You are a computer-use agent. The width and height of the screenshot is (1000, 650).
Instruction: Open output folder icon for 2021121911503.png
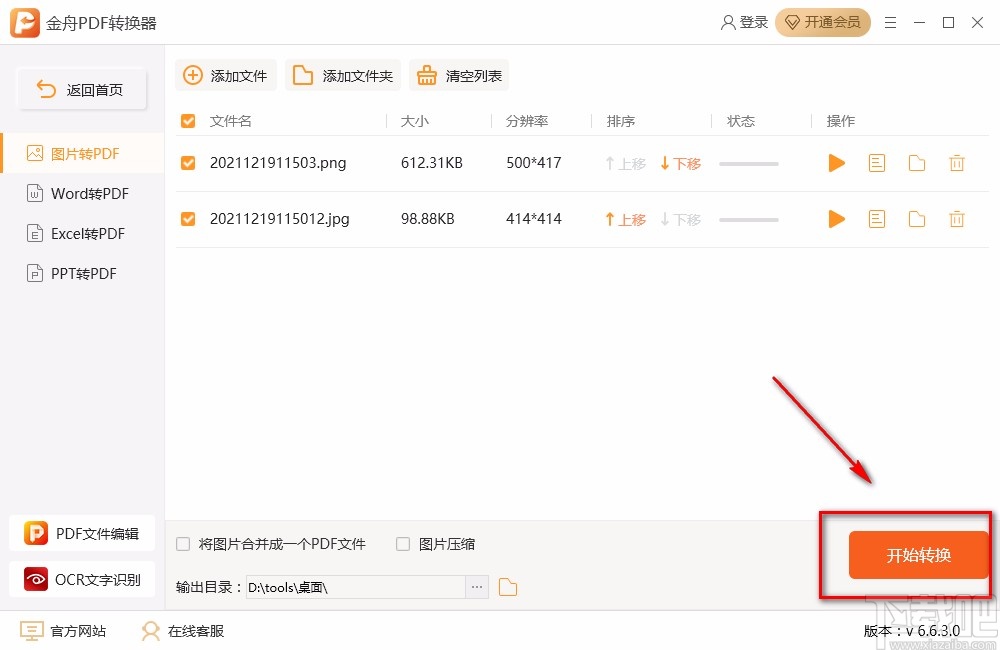[x=917, y=163]
